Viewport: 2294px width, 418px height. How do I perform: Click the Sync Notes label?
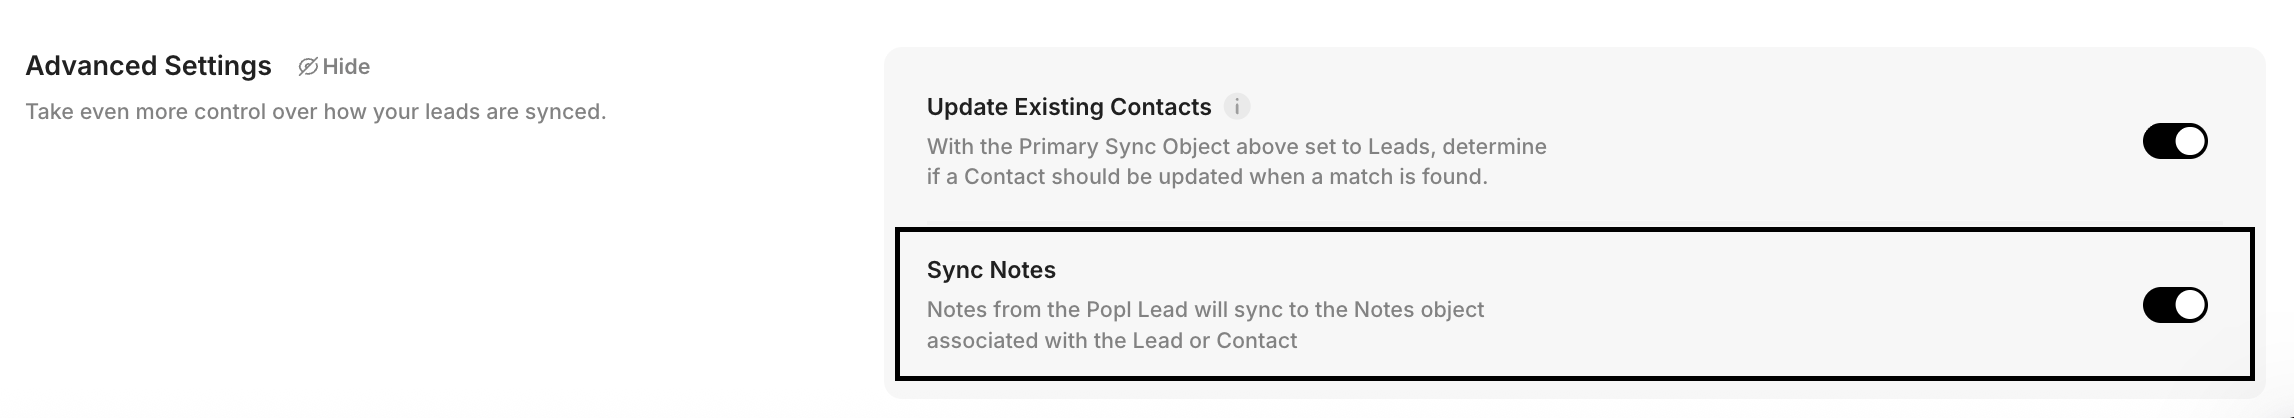coord(990,270)
